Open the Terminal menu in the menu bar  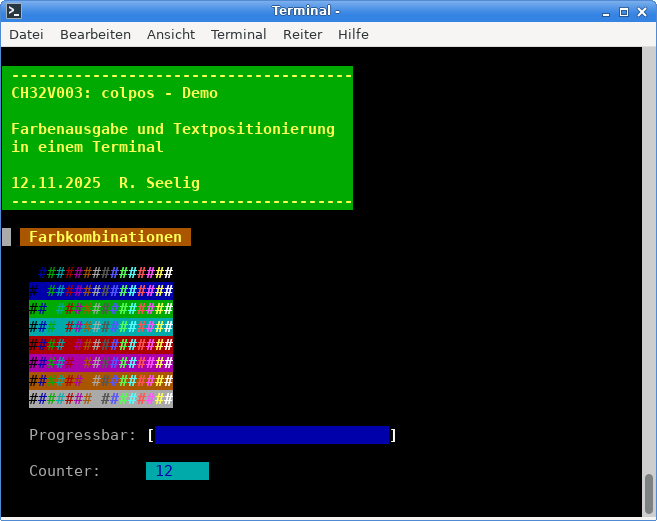click(238, 34)
